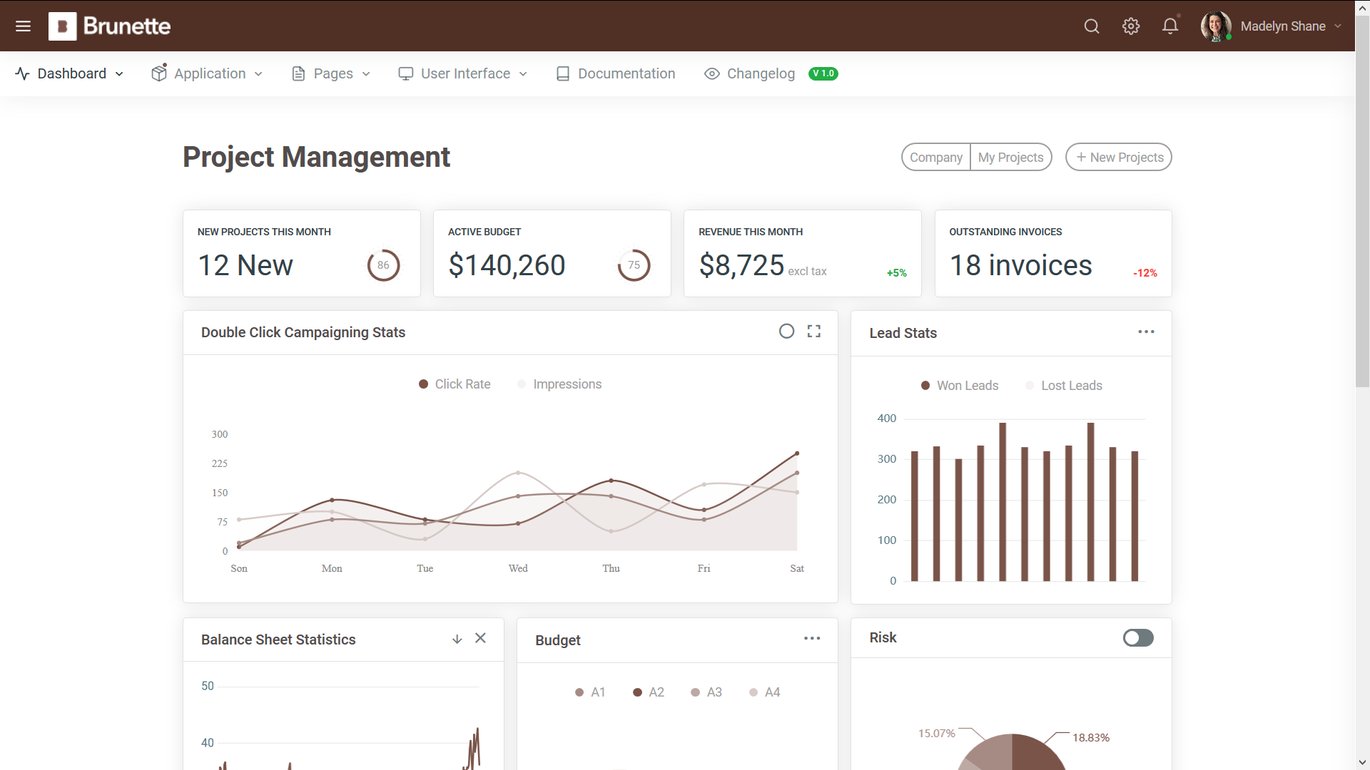Image resolution: width=1370 pixels, height=770 pixels.
Task: Click the Changelog eye icon
Action: coord(712,74)
